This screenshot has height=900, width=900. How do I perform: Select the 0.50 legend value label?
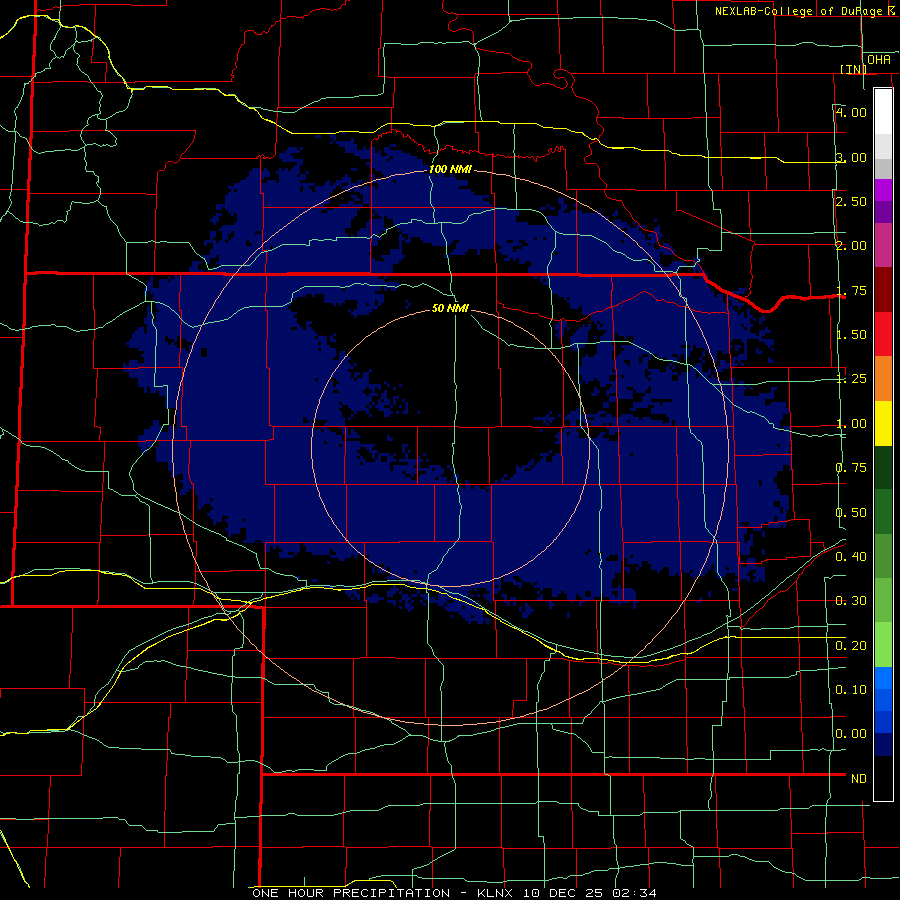(x=851, y=513)
